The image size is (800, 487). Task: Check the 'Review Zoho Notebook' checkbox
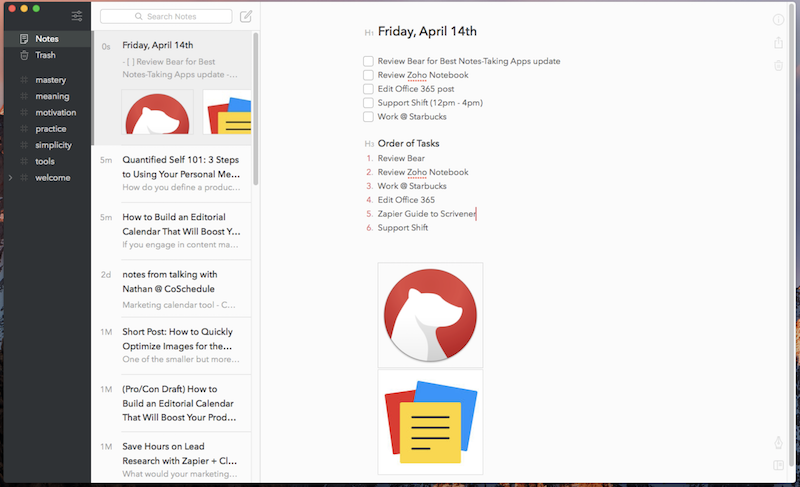click(368, 75)
